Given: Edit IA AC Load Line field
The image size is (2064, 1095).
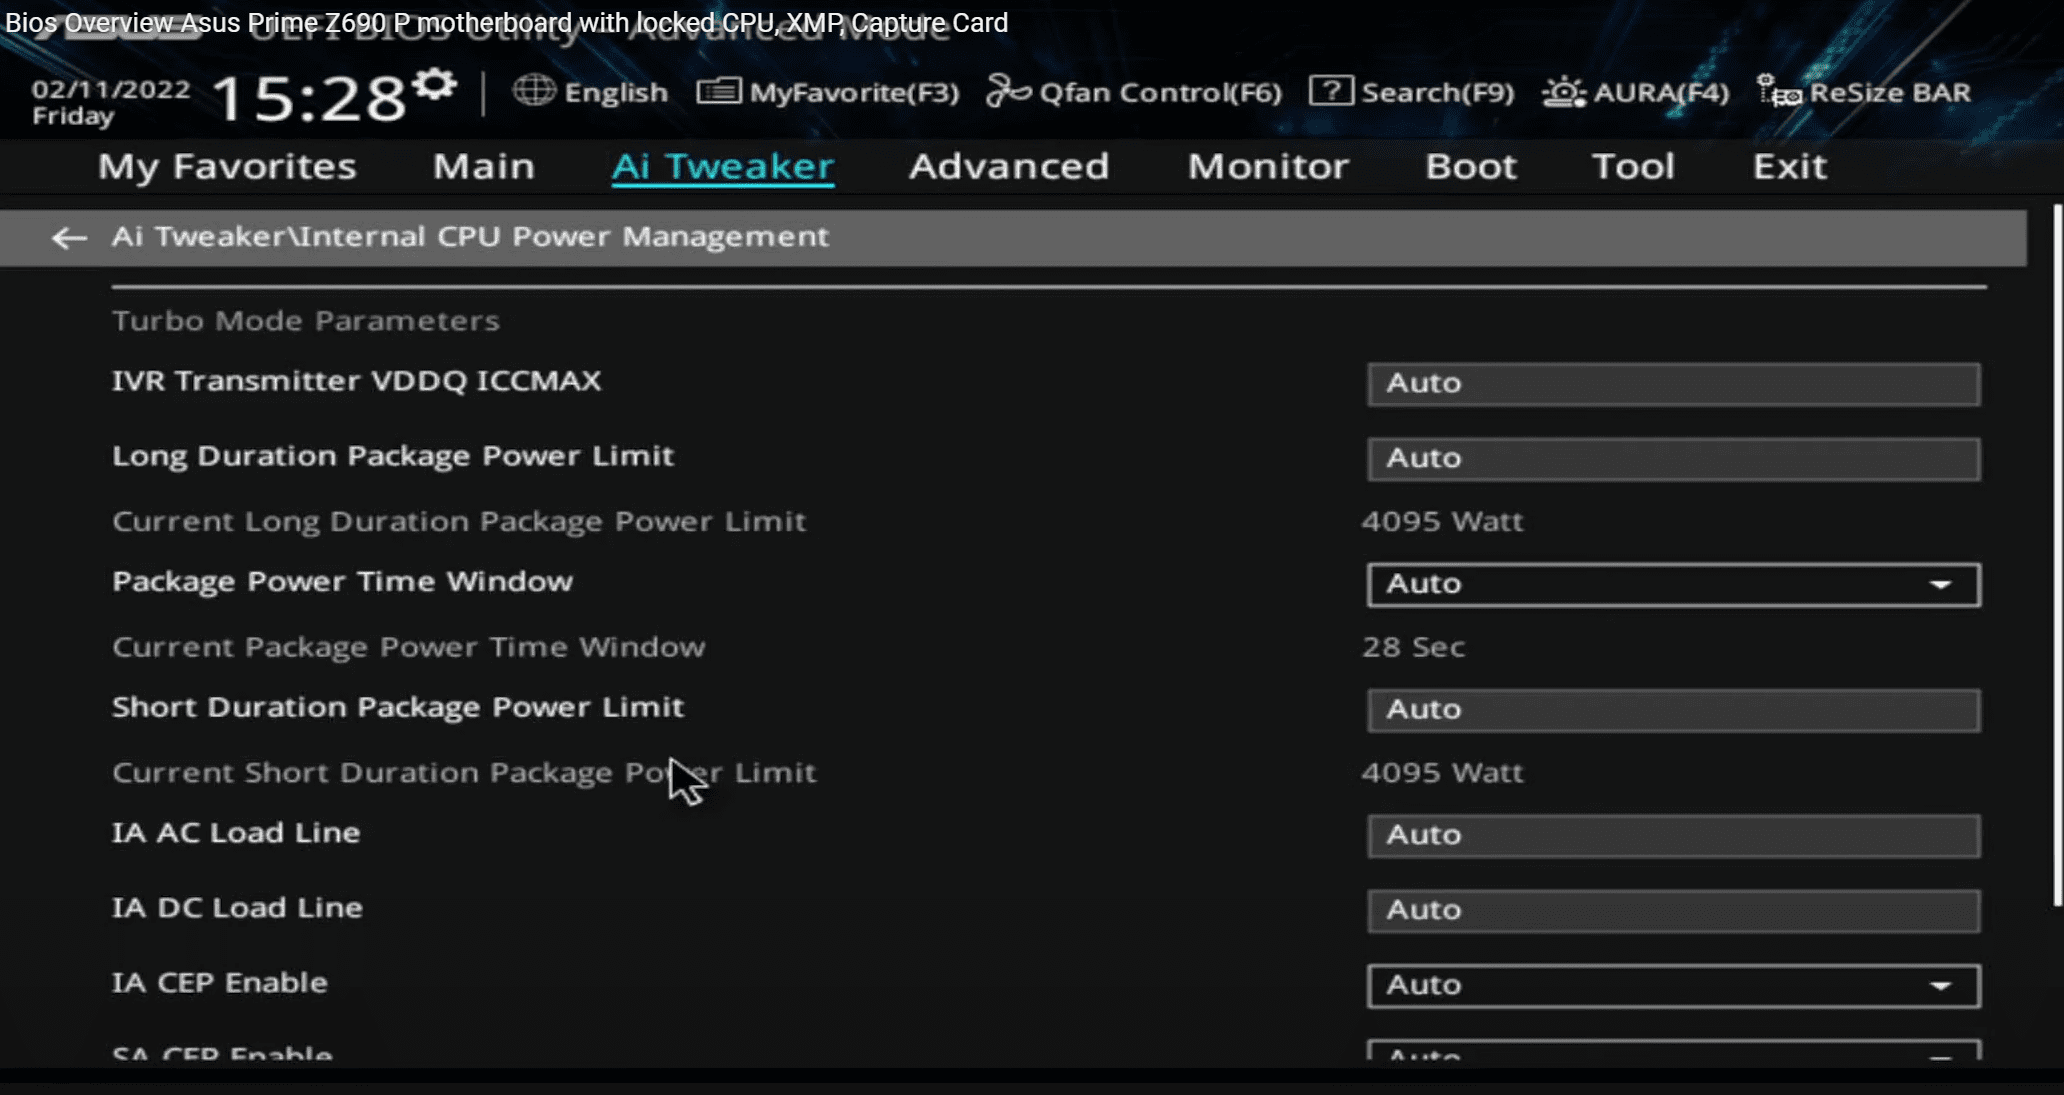Looking at the screenshot, I should 1673,835.
